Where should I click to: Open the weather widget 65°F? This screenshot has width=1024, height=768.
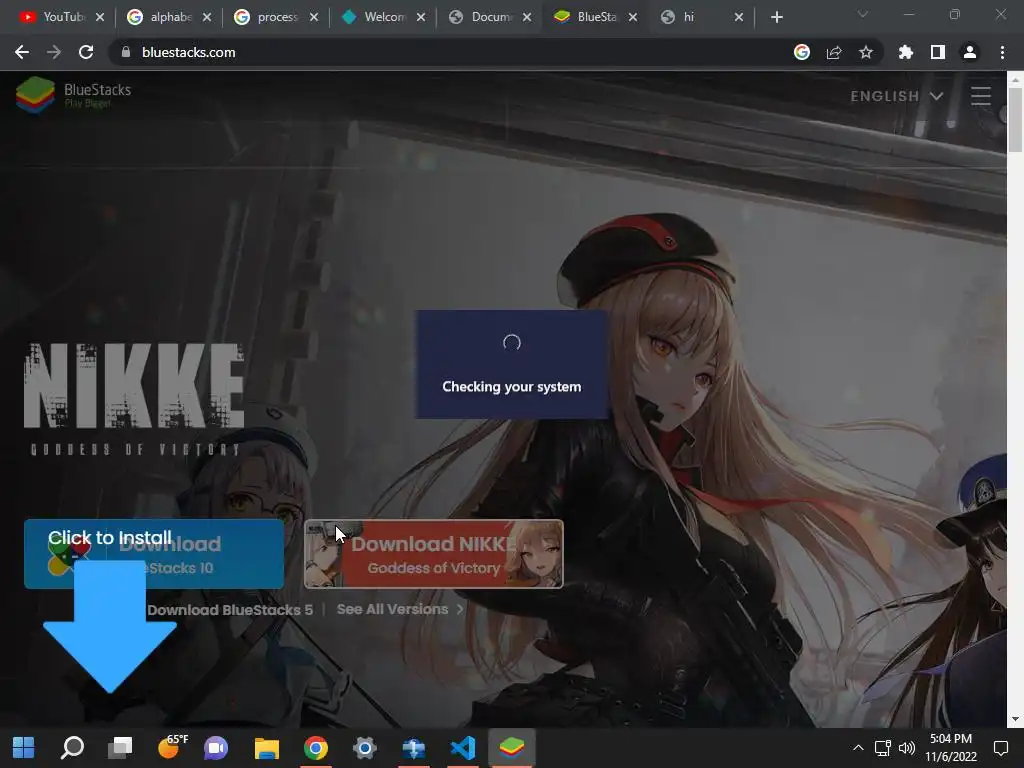point(172,746)
